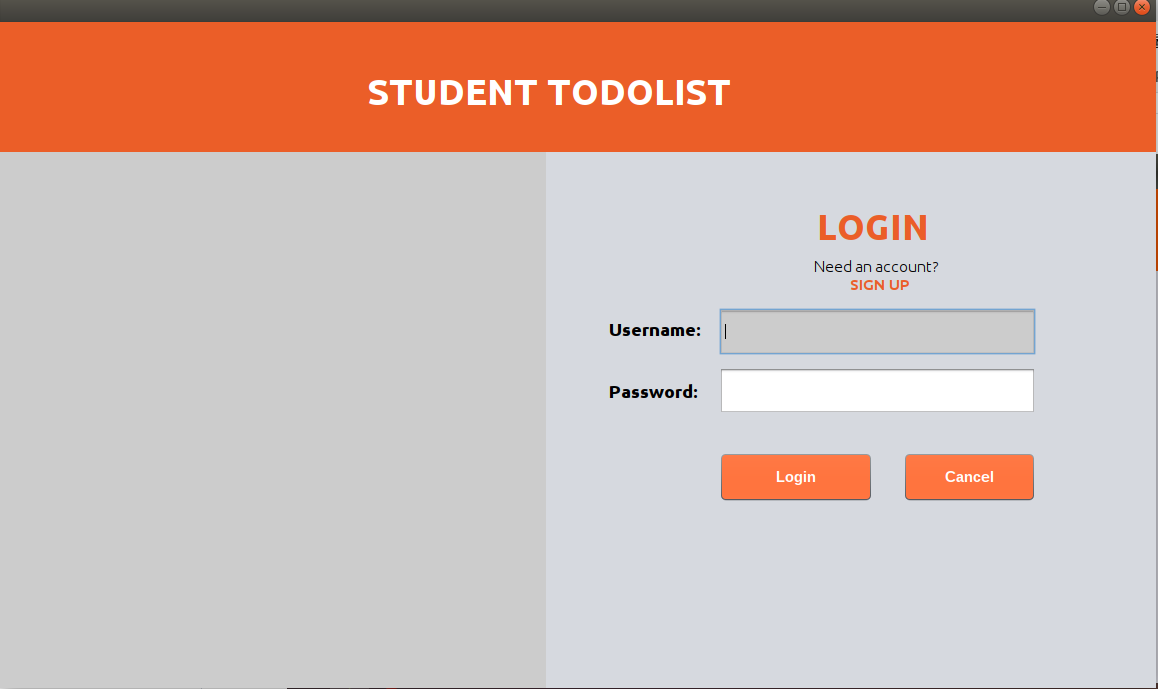Close the application window
This screenshot has width=1158, height=689.
point(1141,7)
